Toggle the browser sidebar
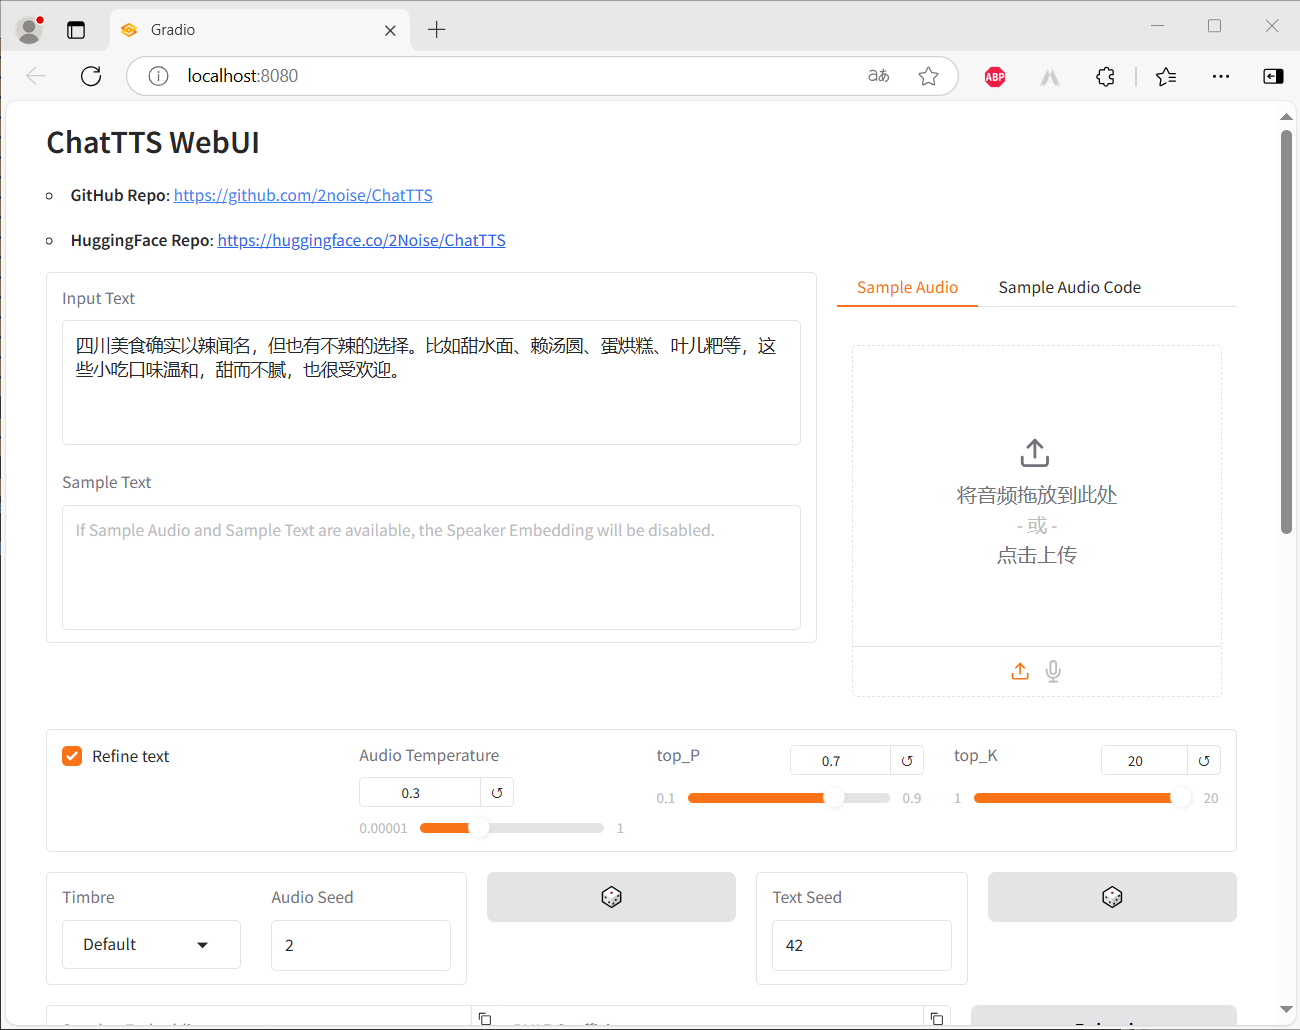Image resolution: width=1300 pixels, height=1030 pixels. pos(1273,76)
